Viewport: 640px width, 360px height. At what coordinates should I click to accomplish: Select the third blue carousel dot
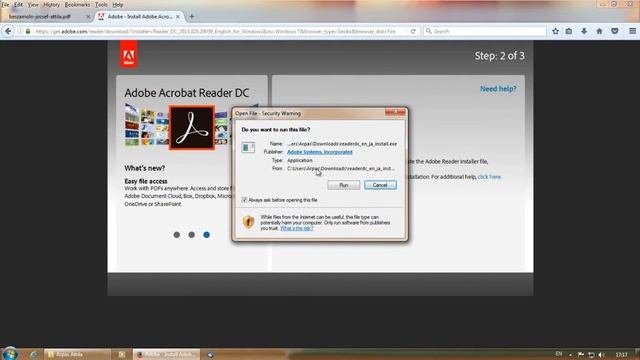pyautogui.click(x=207, y=235)
